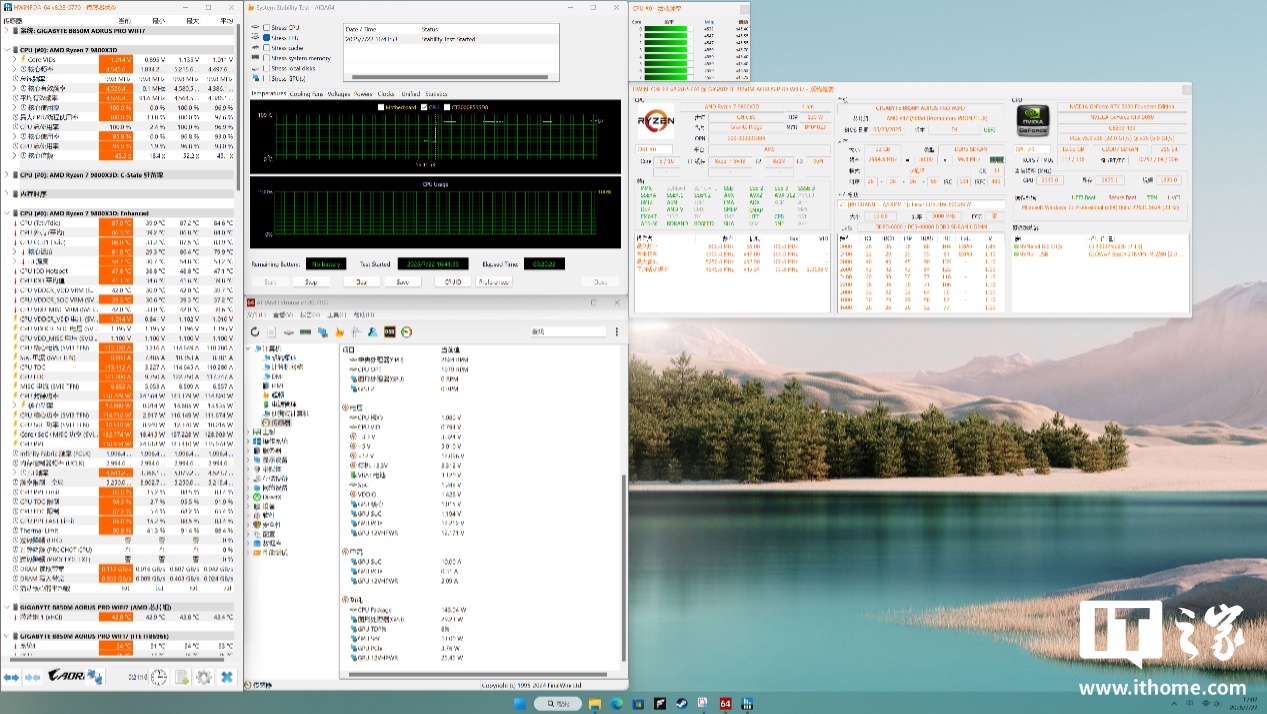Image resolution: width=1267 pixels, height=714 pixels.
Task: Click the blue X icon in HWiNFO footer
Action: click(227, 677)
